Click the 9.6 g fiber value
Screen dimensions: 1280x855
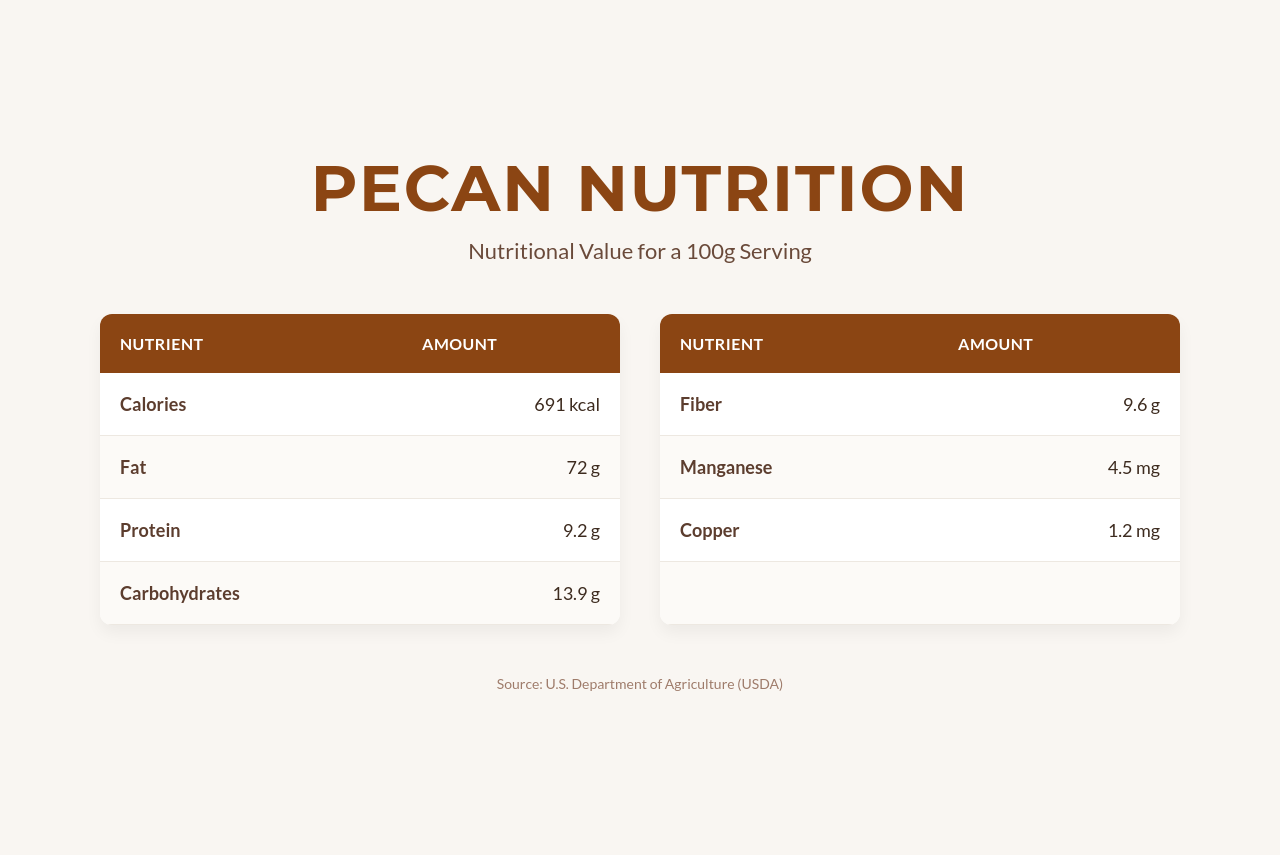[x=1141, y=405]
